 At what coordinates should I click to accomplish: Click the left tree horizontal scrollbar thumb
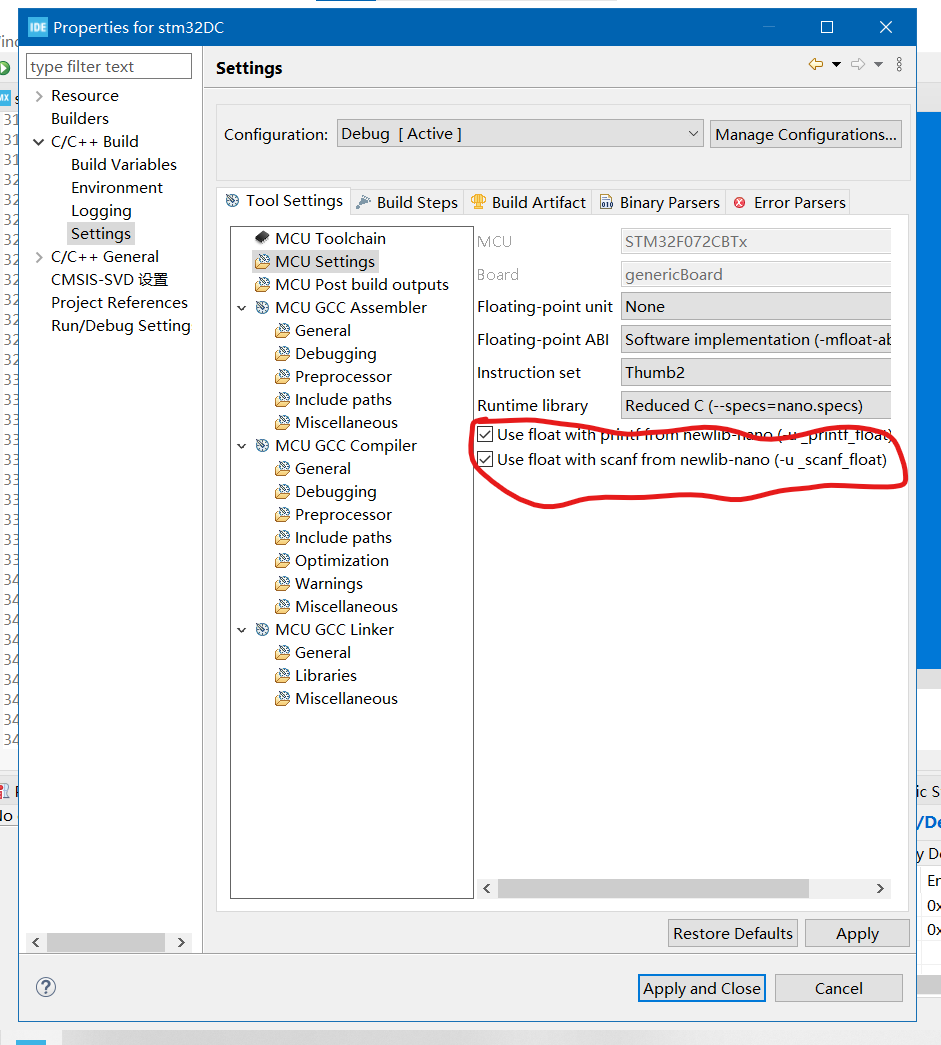[105, 942]
